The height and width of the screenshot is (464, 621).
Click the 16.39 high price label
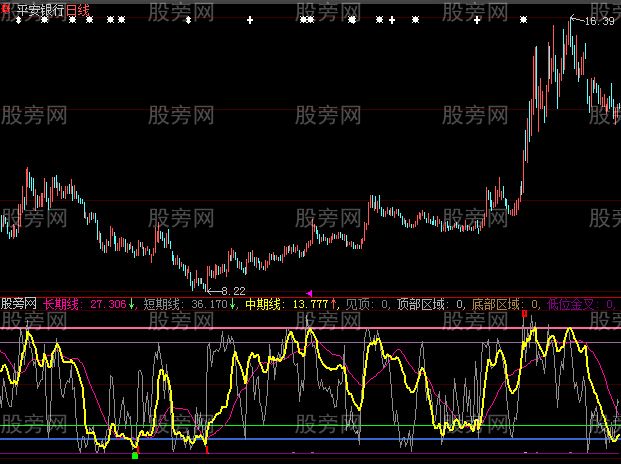[599, 21]
